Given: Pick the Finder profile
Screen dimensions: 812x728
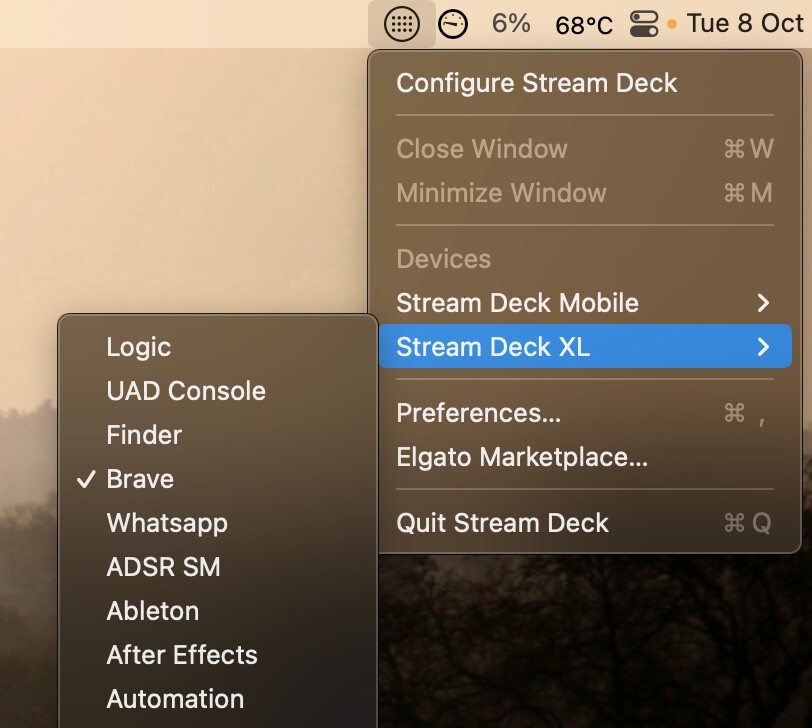Looking at the screenshot, I should [144, 435].
